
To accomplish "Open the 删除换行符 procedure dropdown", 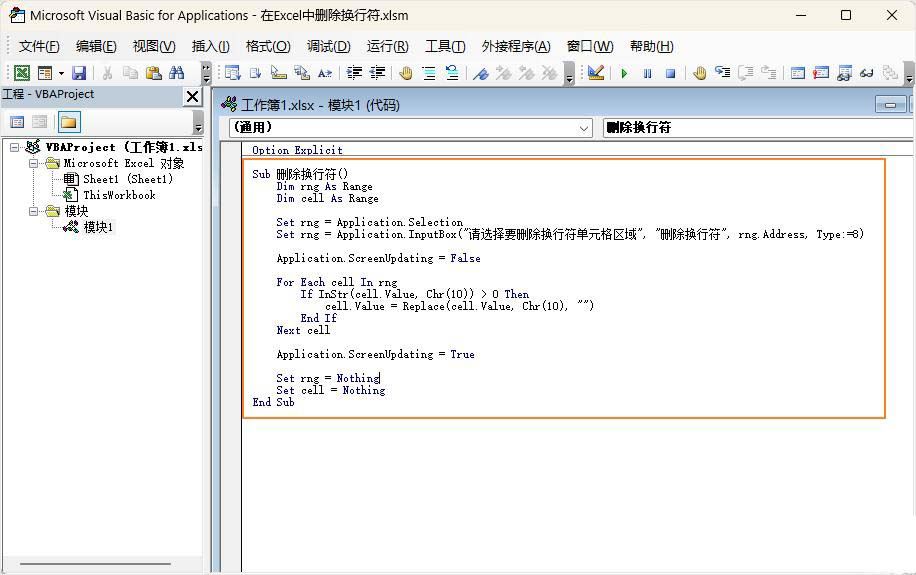I will click(x=758, y=127).
